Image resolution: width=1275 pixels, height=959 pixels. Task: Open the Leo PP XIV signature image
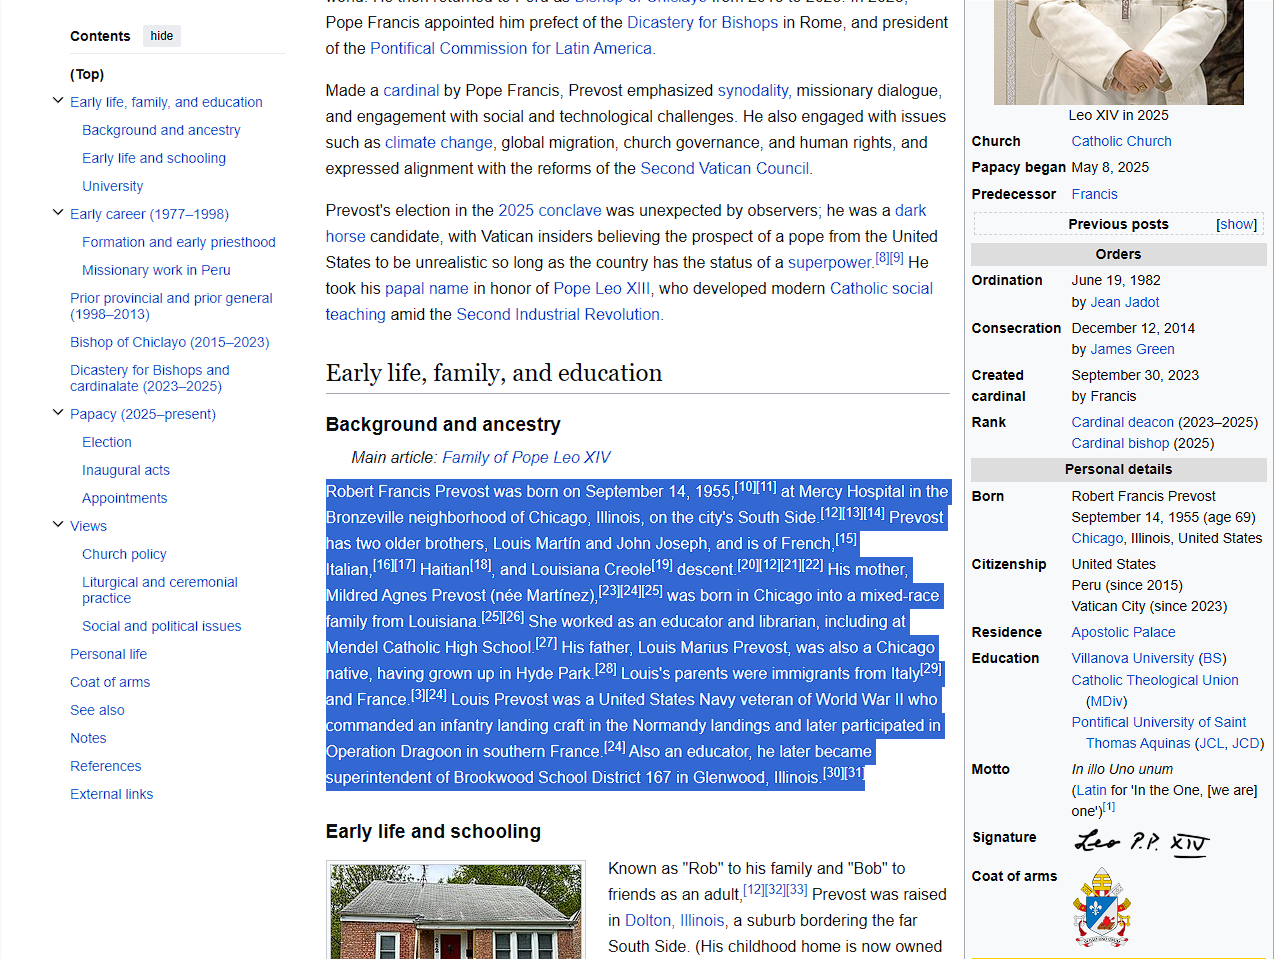1142,842
